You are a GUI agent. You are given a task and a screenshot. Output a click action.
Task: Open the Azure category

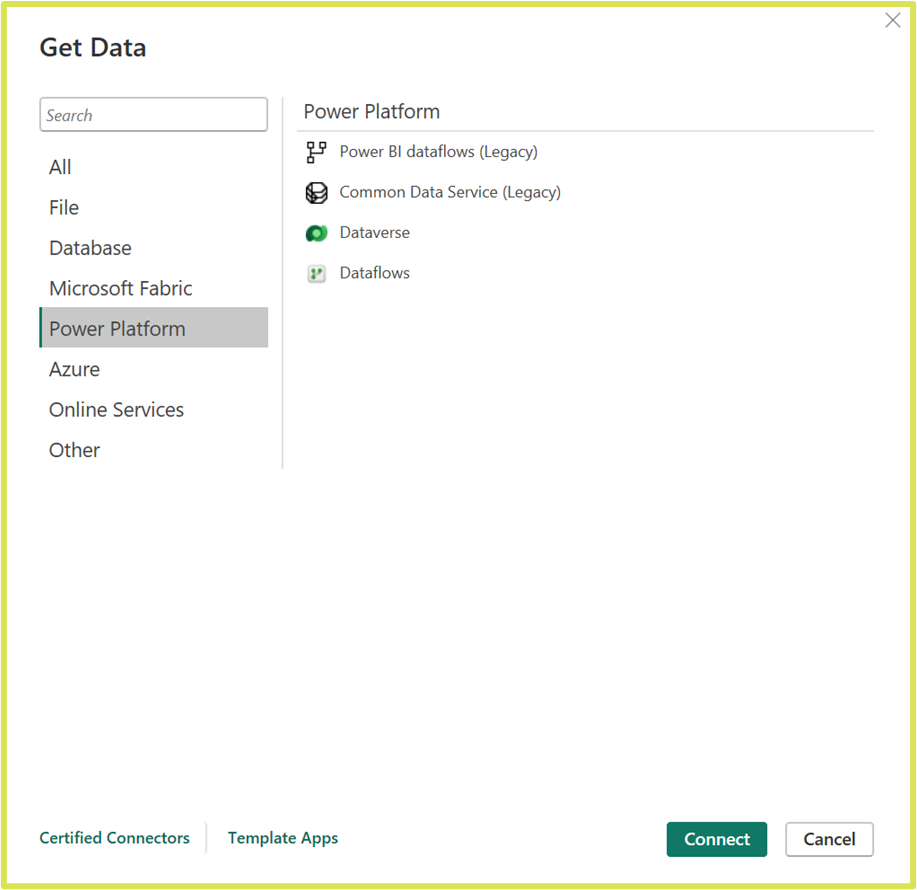coord(153,369)
